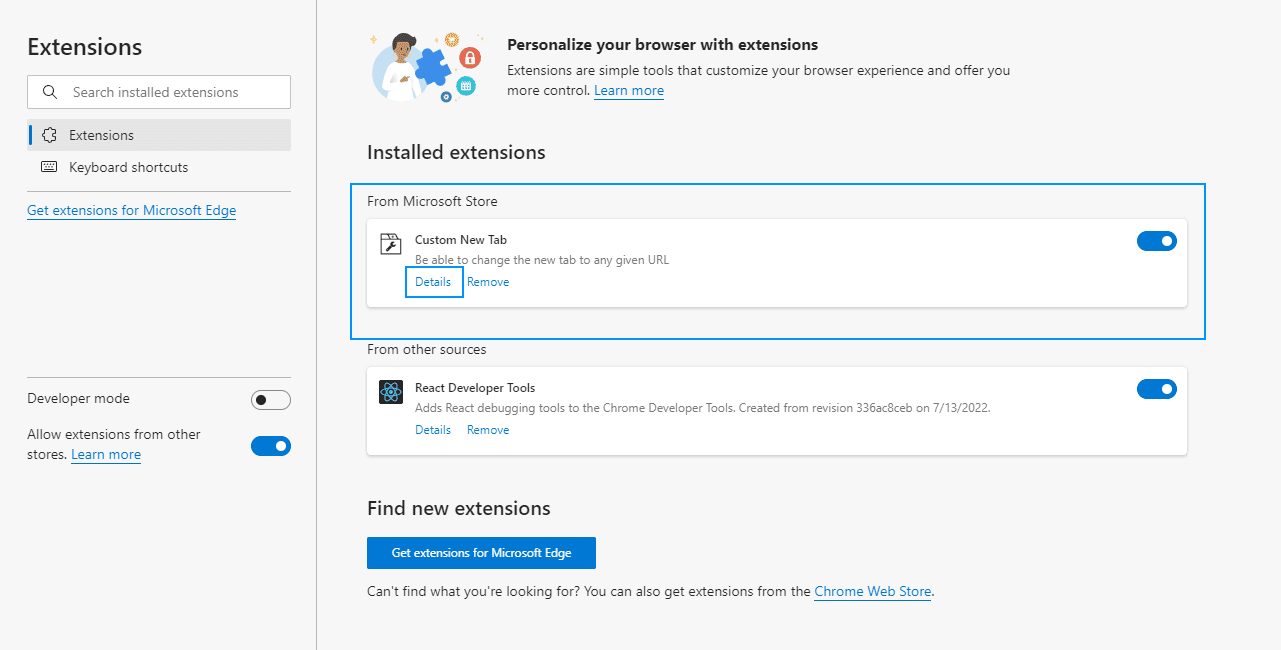Disable the React Developer Tools extension
Viewport: 1281px width, 650px height.
tap(1156, 389)
